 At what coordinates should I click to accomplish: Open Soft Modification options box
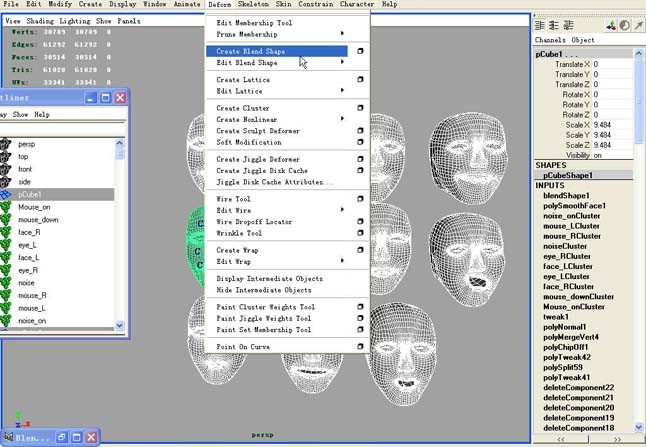point(360,142)
